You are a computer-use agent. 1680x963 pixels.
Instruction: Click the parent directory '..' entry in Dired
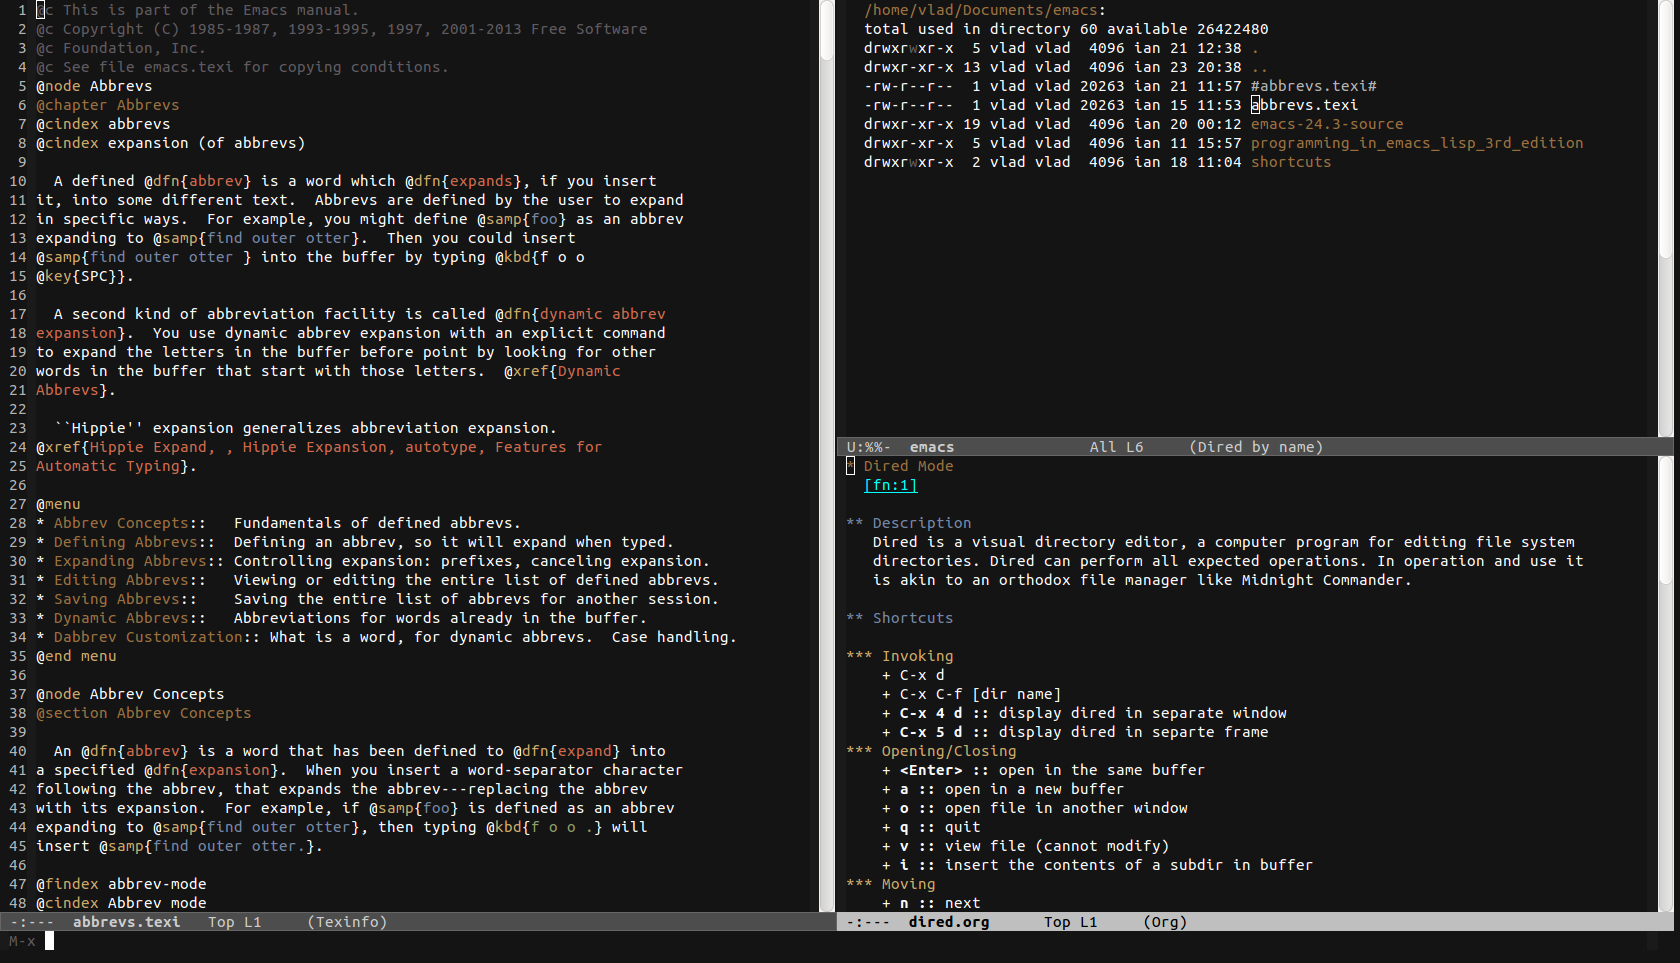(x=1260, y=67)
